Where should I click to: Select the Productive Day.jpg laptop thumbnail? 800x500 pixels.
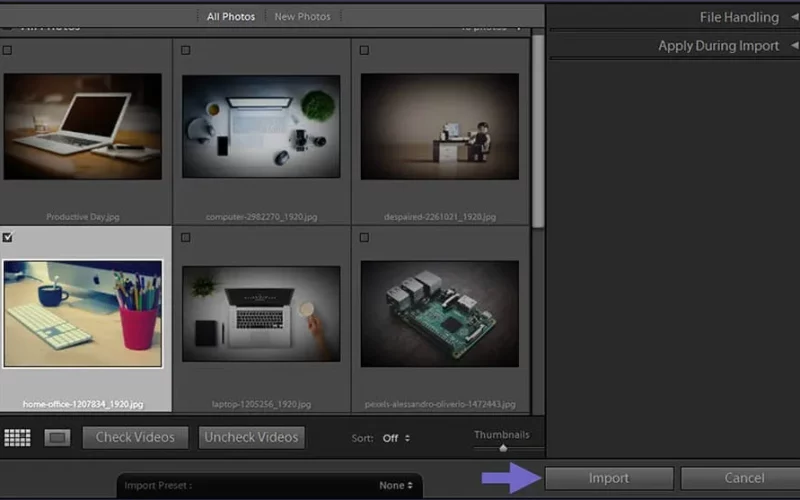click(83, 127)
